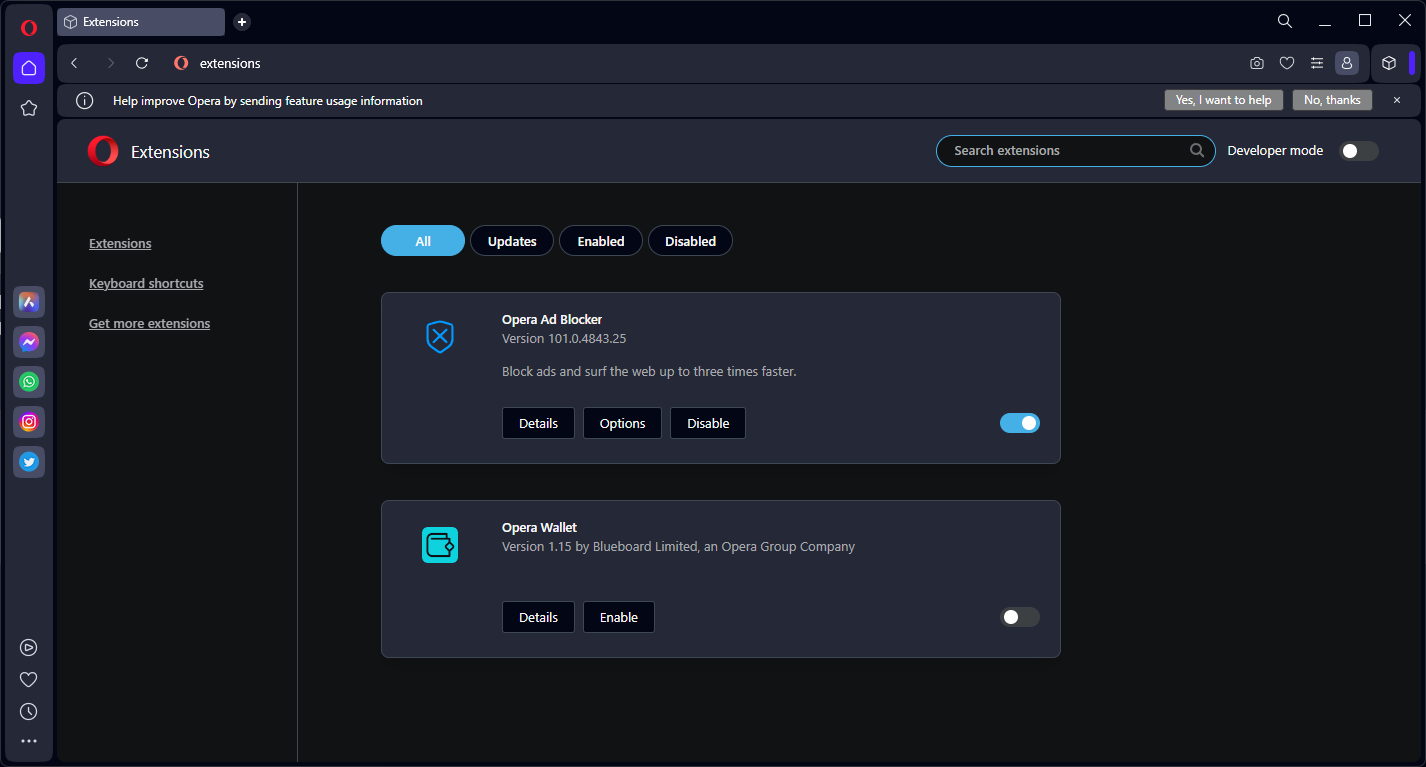The height and width of the screenshot is (767, 1426).
Task: Toggle Developer mode switch
Action: click(x=1359, y=151)
